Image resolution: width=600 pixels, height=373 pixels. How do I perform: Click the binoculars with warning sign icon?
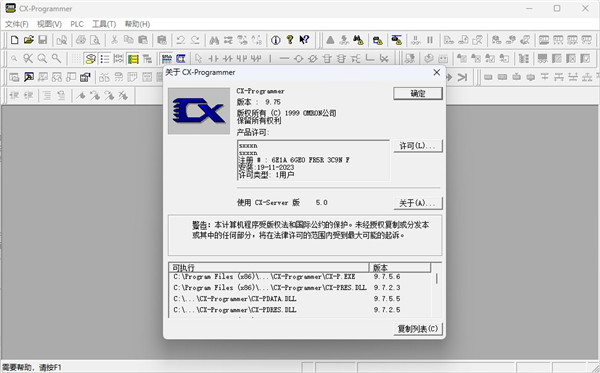click(358, 40)
